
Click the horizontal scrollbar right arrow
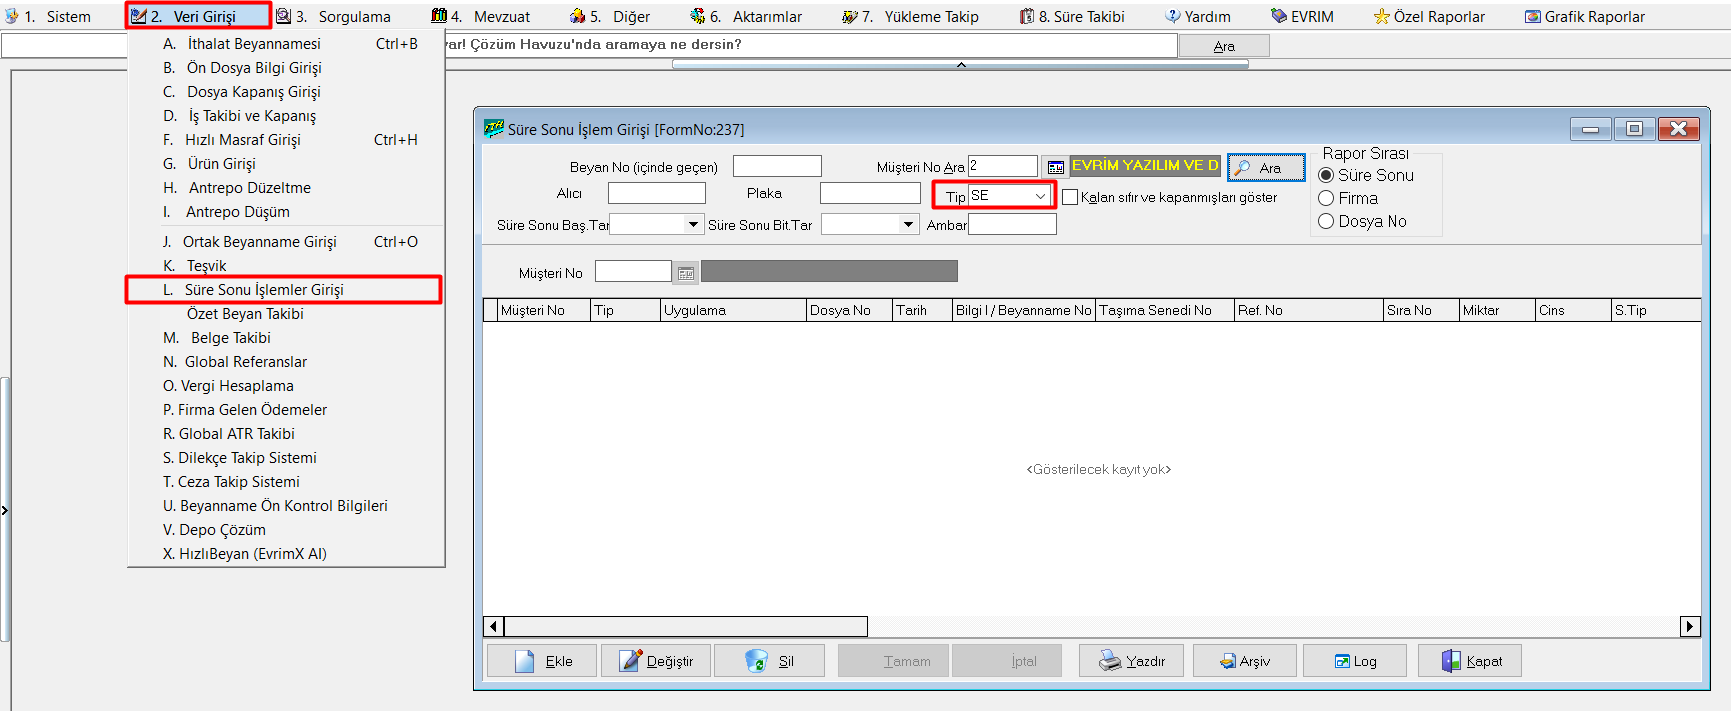coord(1690,626)
